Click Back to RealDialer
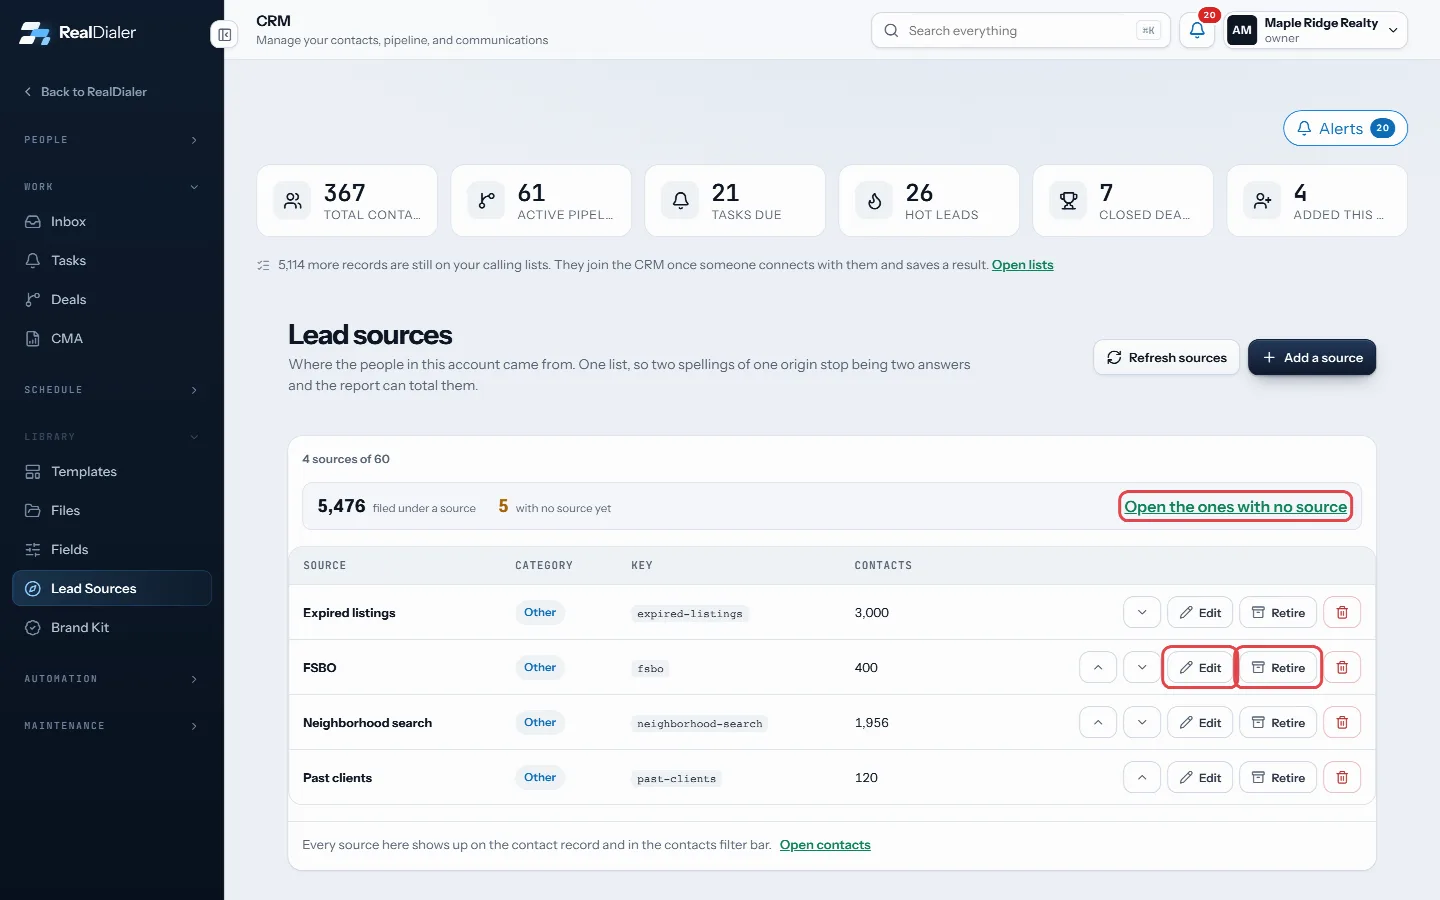 click(x=85, y=92)
